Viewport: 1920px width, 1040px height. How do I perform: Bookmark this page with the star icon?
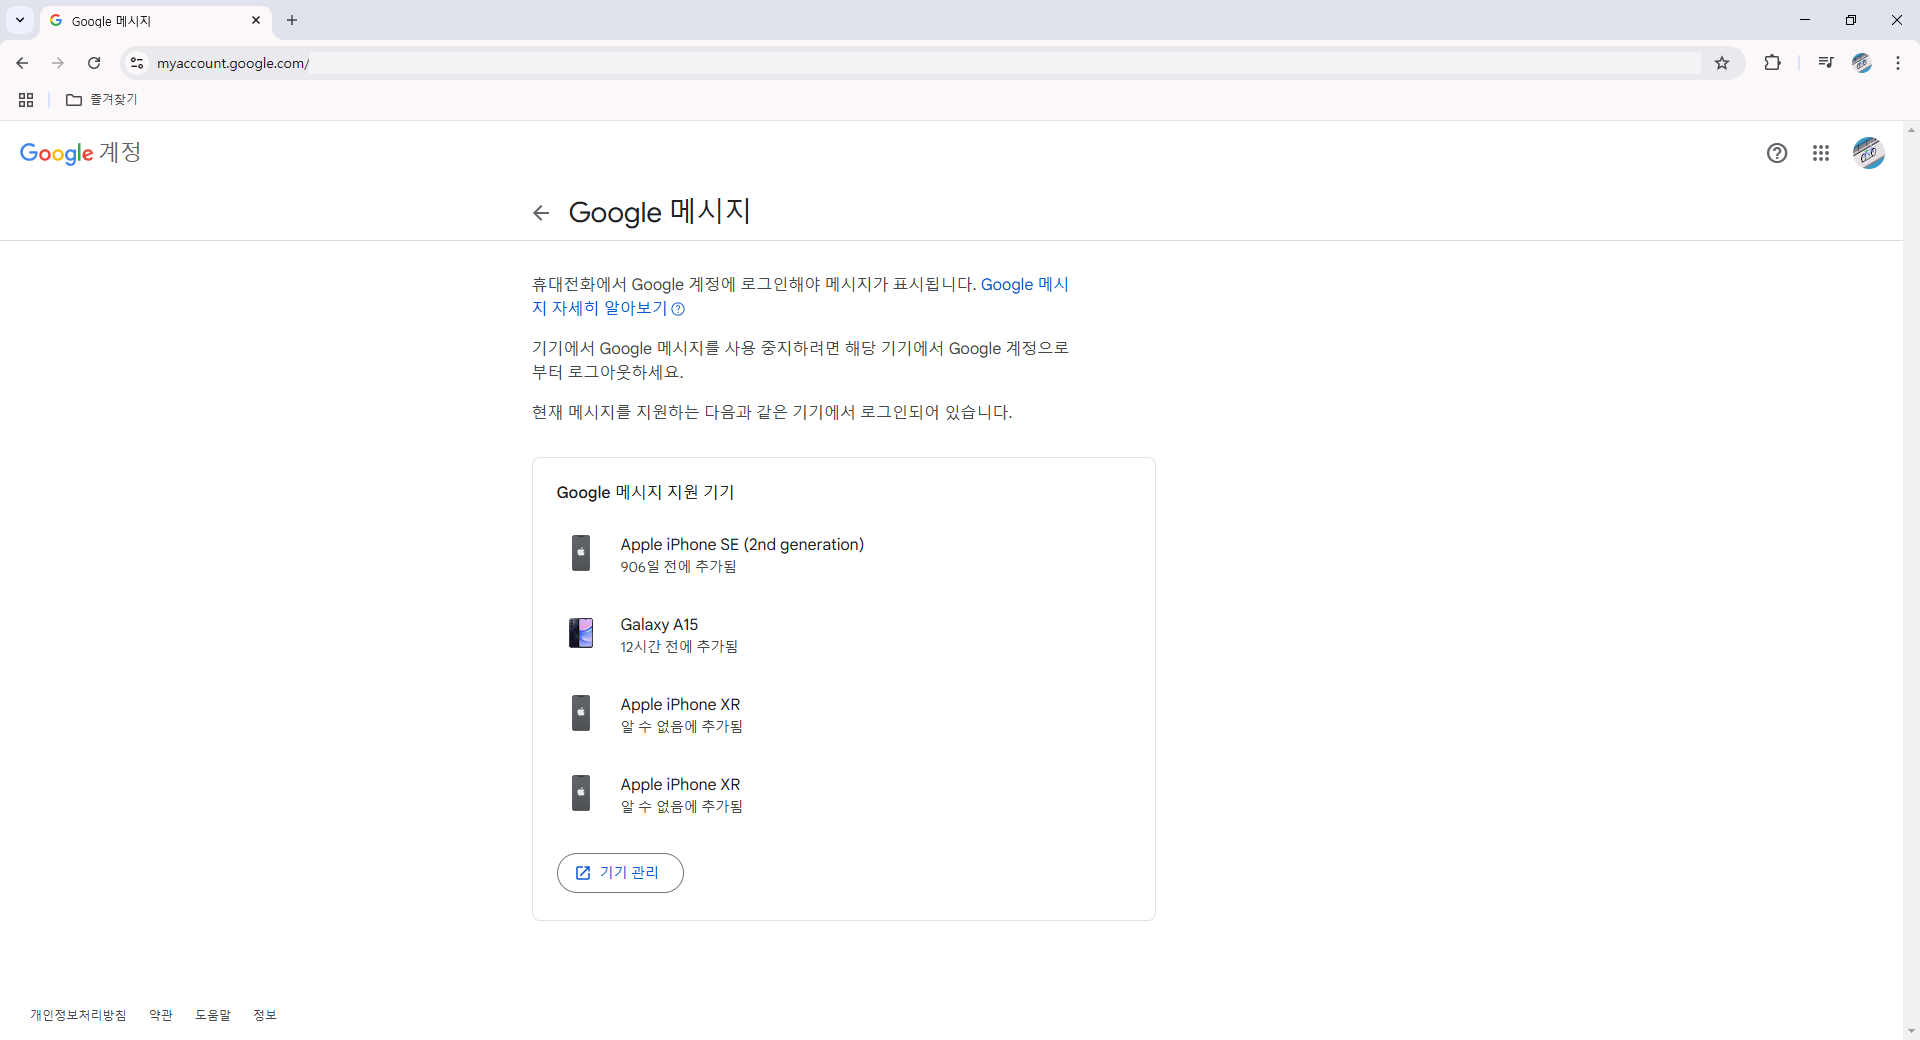coord(1722,63)
